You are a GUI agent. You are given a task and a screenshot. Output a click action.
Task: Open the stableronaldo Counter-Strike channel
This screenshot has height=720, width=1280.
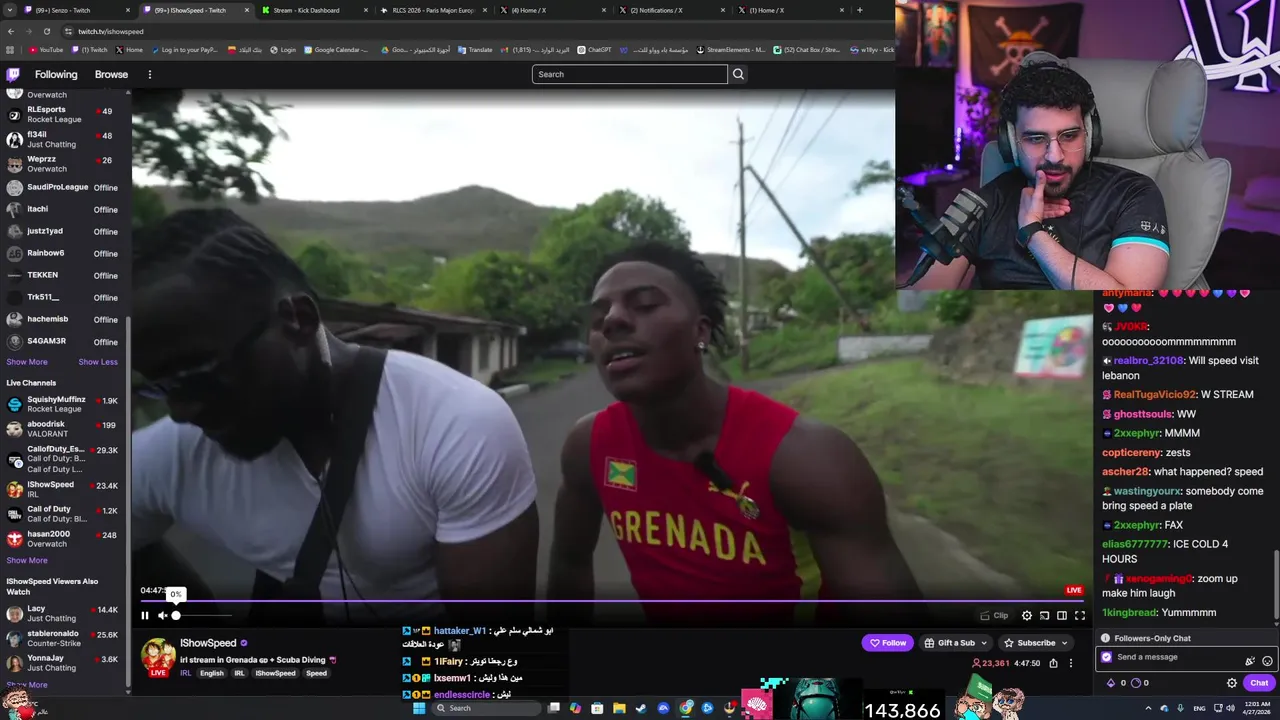pyautogui.click(x=62, y=638)
